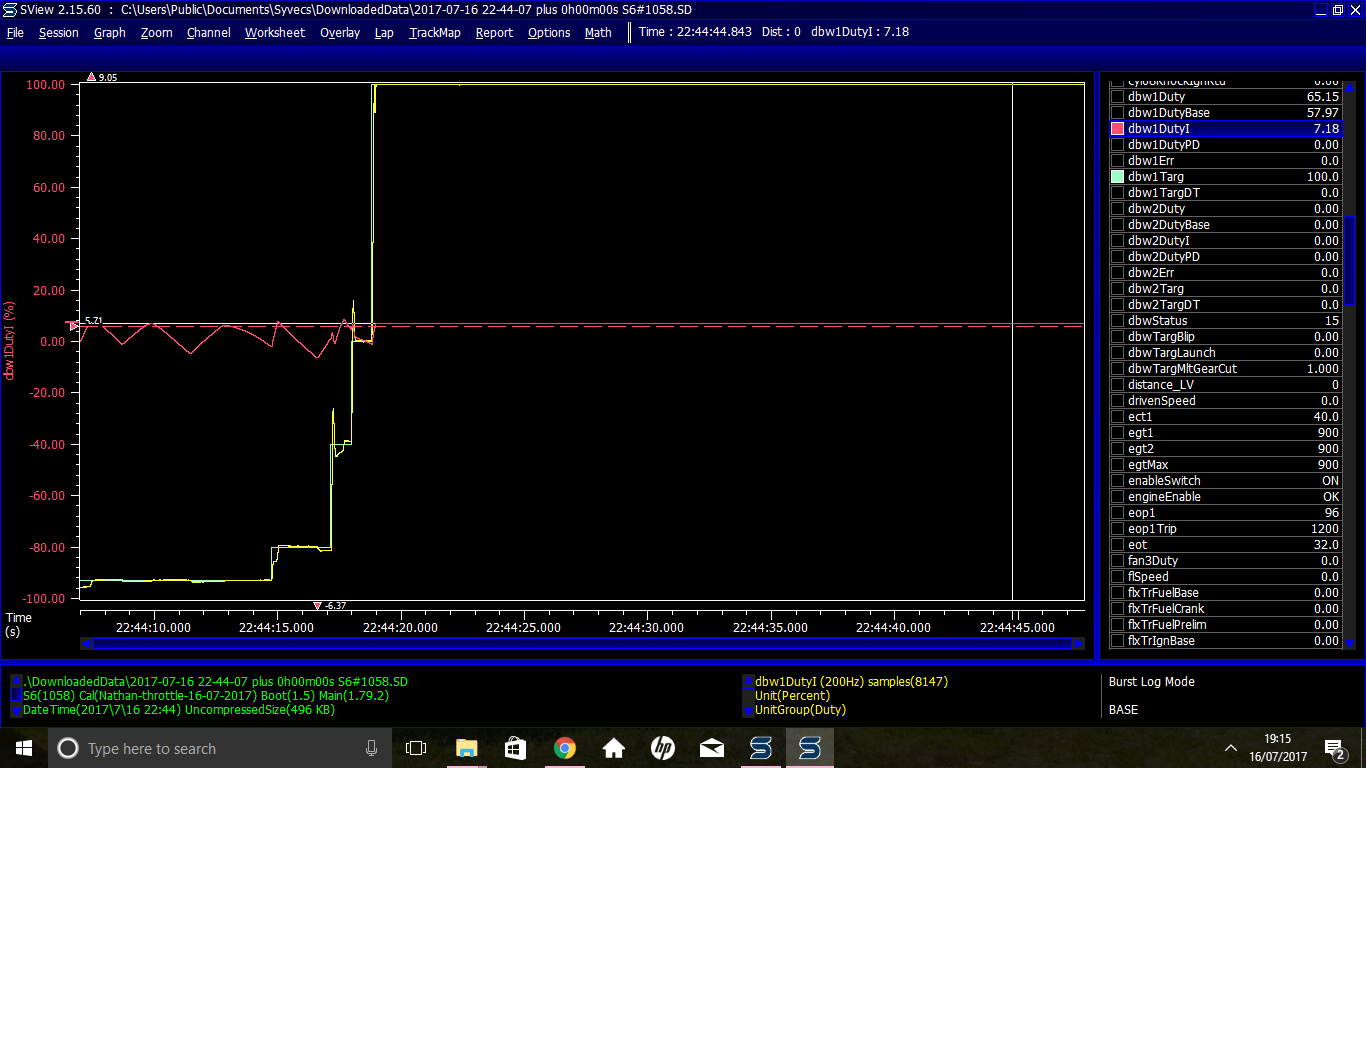
Task: Open the TrackMap menu
Action: tap(434, 33)
